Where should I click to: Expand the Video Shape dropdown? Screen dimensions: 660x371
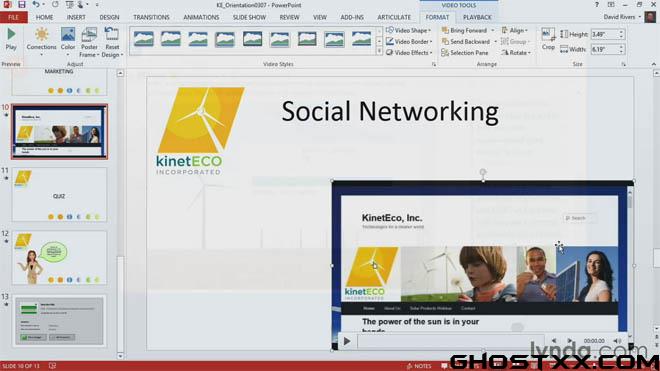[x=408, y=30]
